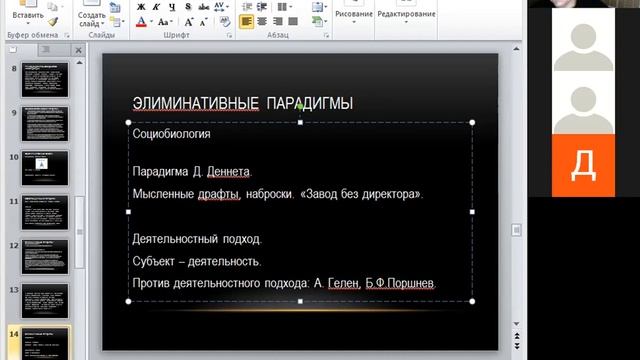Increase font size with larger A icon
Viewport: 640px width, 360px height.
tap(189, 22)
